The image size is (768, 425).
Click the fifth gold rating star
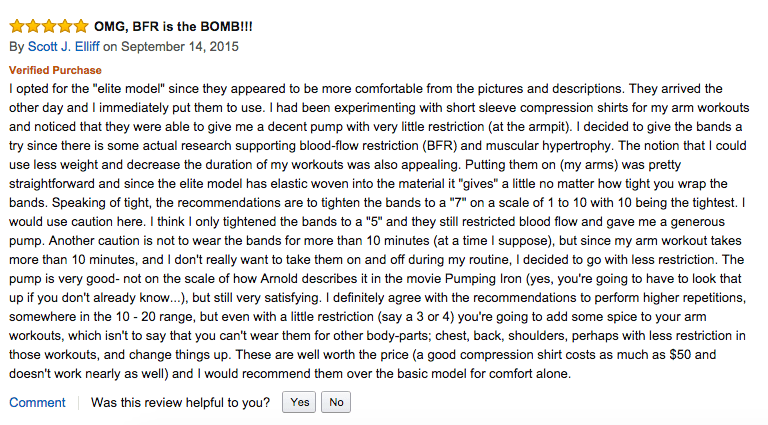(x=81, y=26)
